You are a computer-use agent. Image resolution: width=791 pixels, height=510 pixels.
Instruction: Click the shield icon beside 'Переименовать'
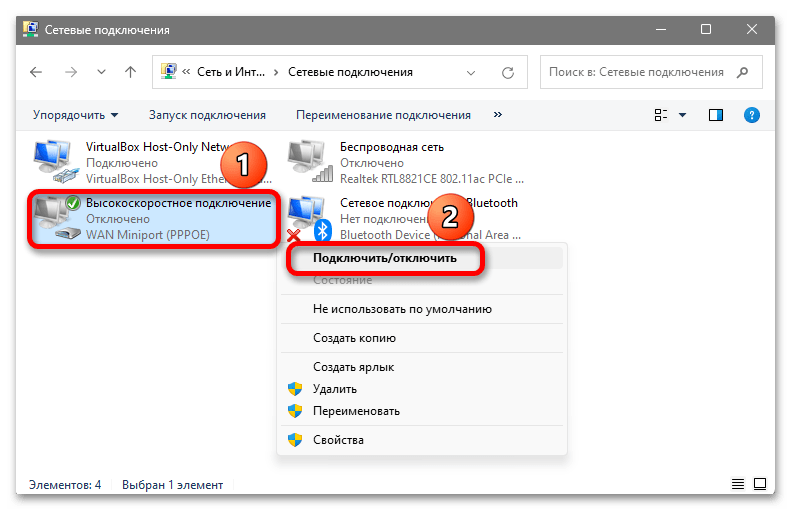point(295,411)
